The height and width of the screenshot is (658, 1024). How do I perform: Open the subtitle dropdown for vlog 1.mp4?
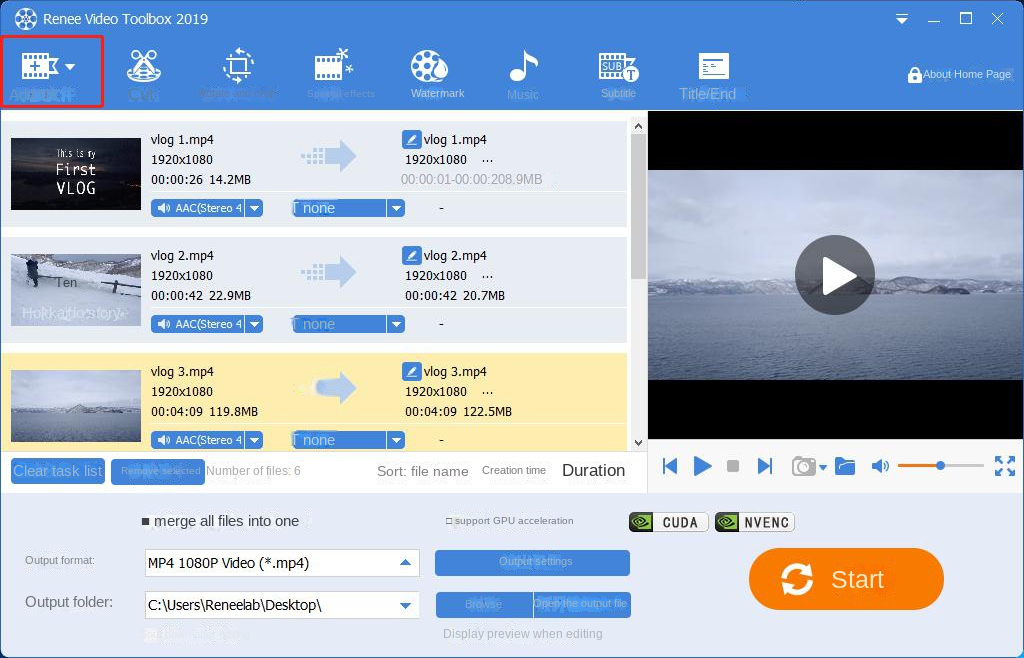(x=396, y=208)
